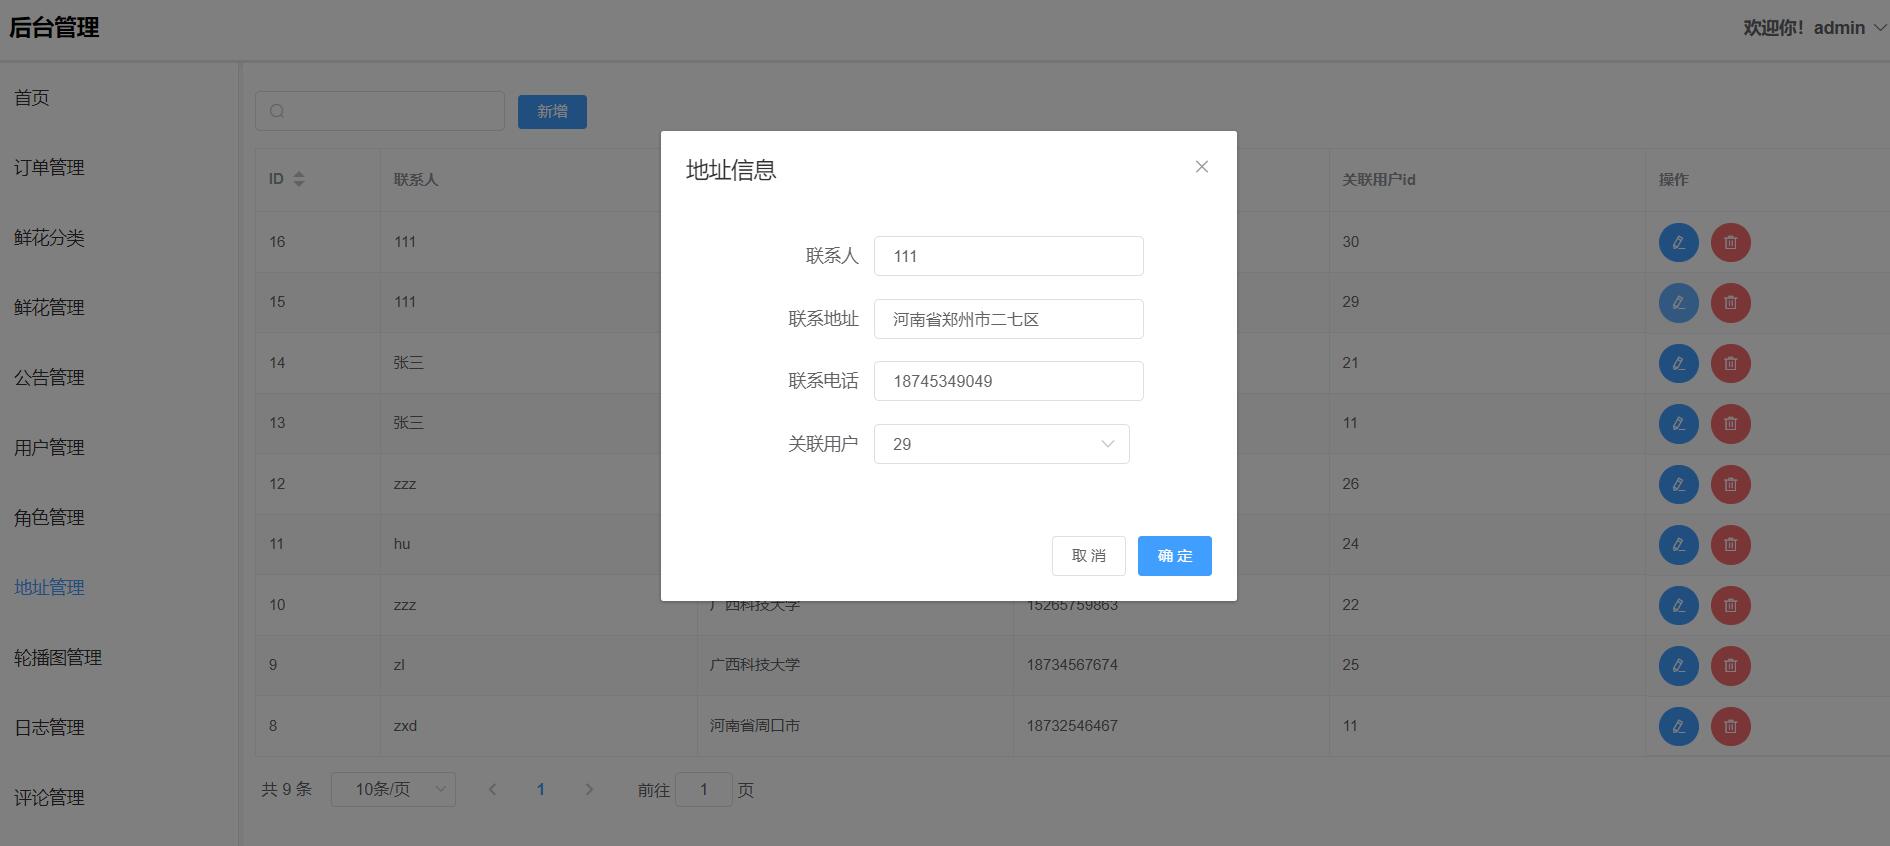
Task: Edit the address row with ID 13
Action: tap(1678, 423)
